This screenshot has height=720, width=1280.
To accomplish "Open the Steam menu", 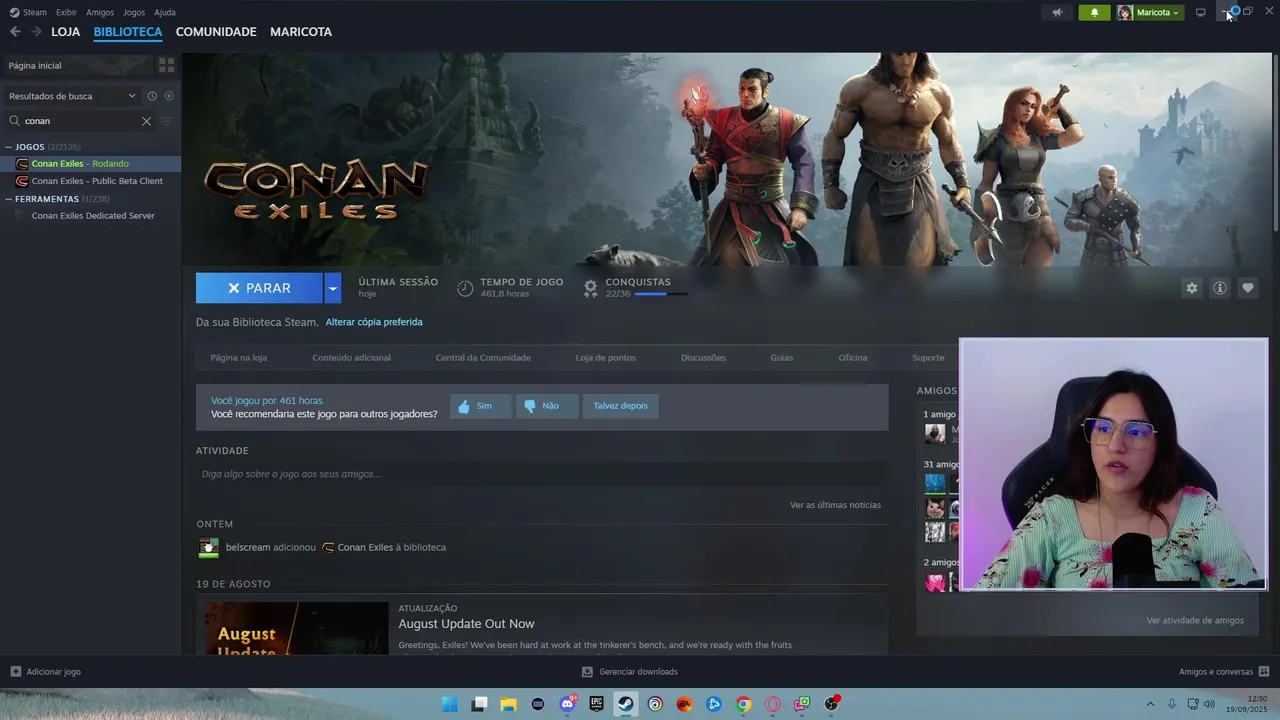I will (x=34, y=12).
